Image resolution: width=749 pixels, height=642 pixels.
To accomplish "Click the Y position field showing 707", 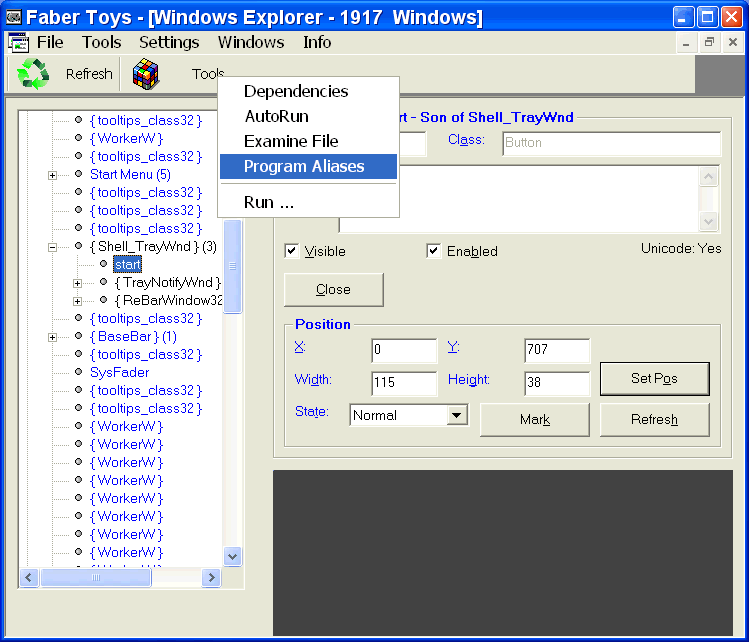I will click(557, 350).
